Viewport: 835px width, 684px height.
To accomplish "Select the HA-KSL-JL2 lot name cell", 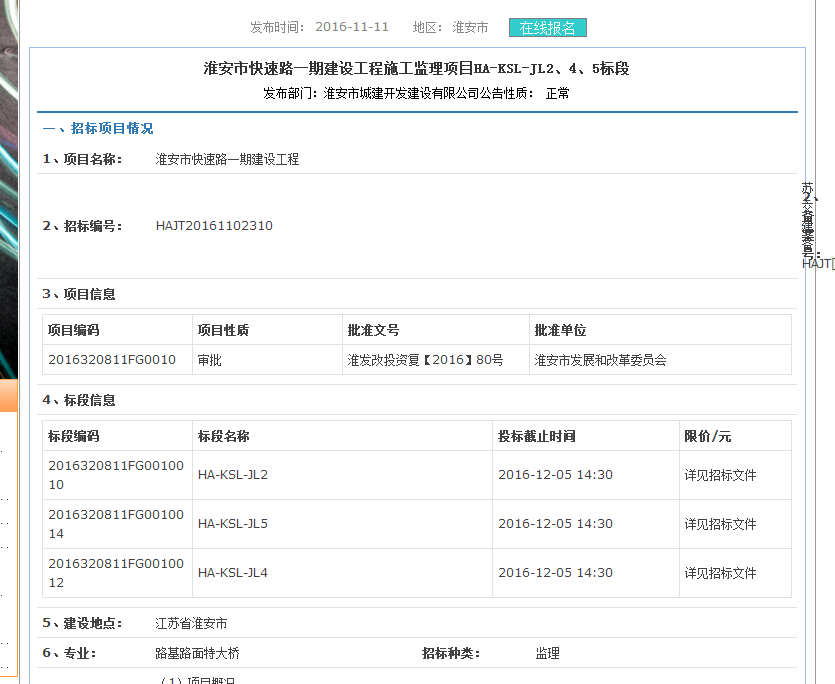I will [233, 475].
